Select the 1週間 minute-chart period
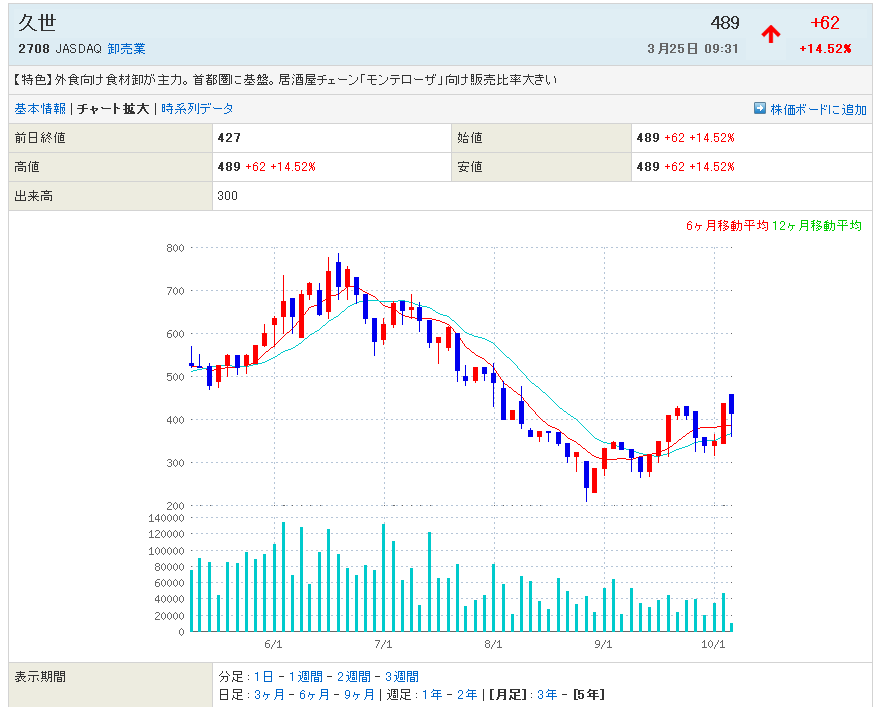This screenshot has height=707, width=882. (304, 677)
